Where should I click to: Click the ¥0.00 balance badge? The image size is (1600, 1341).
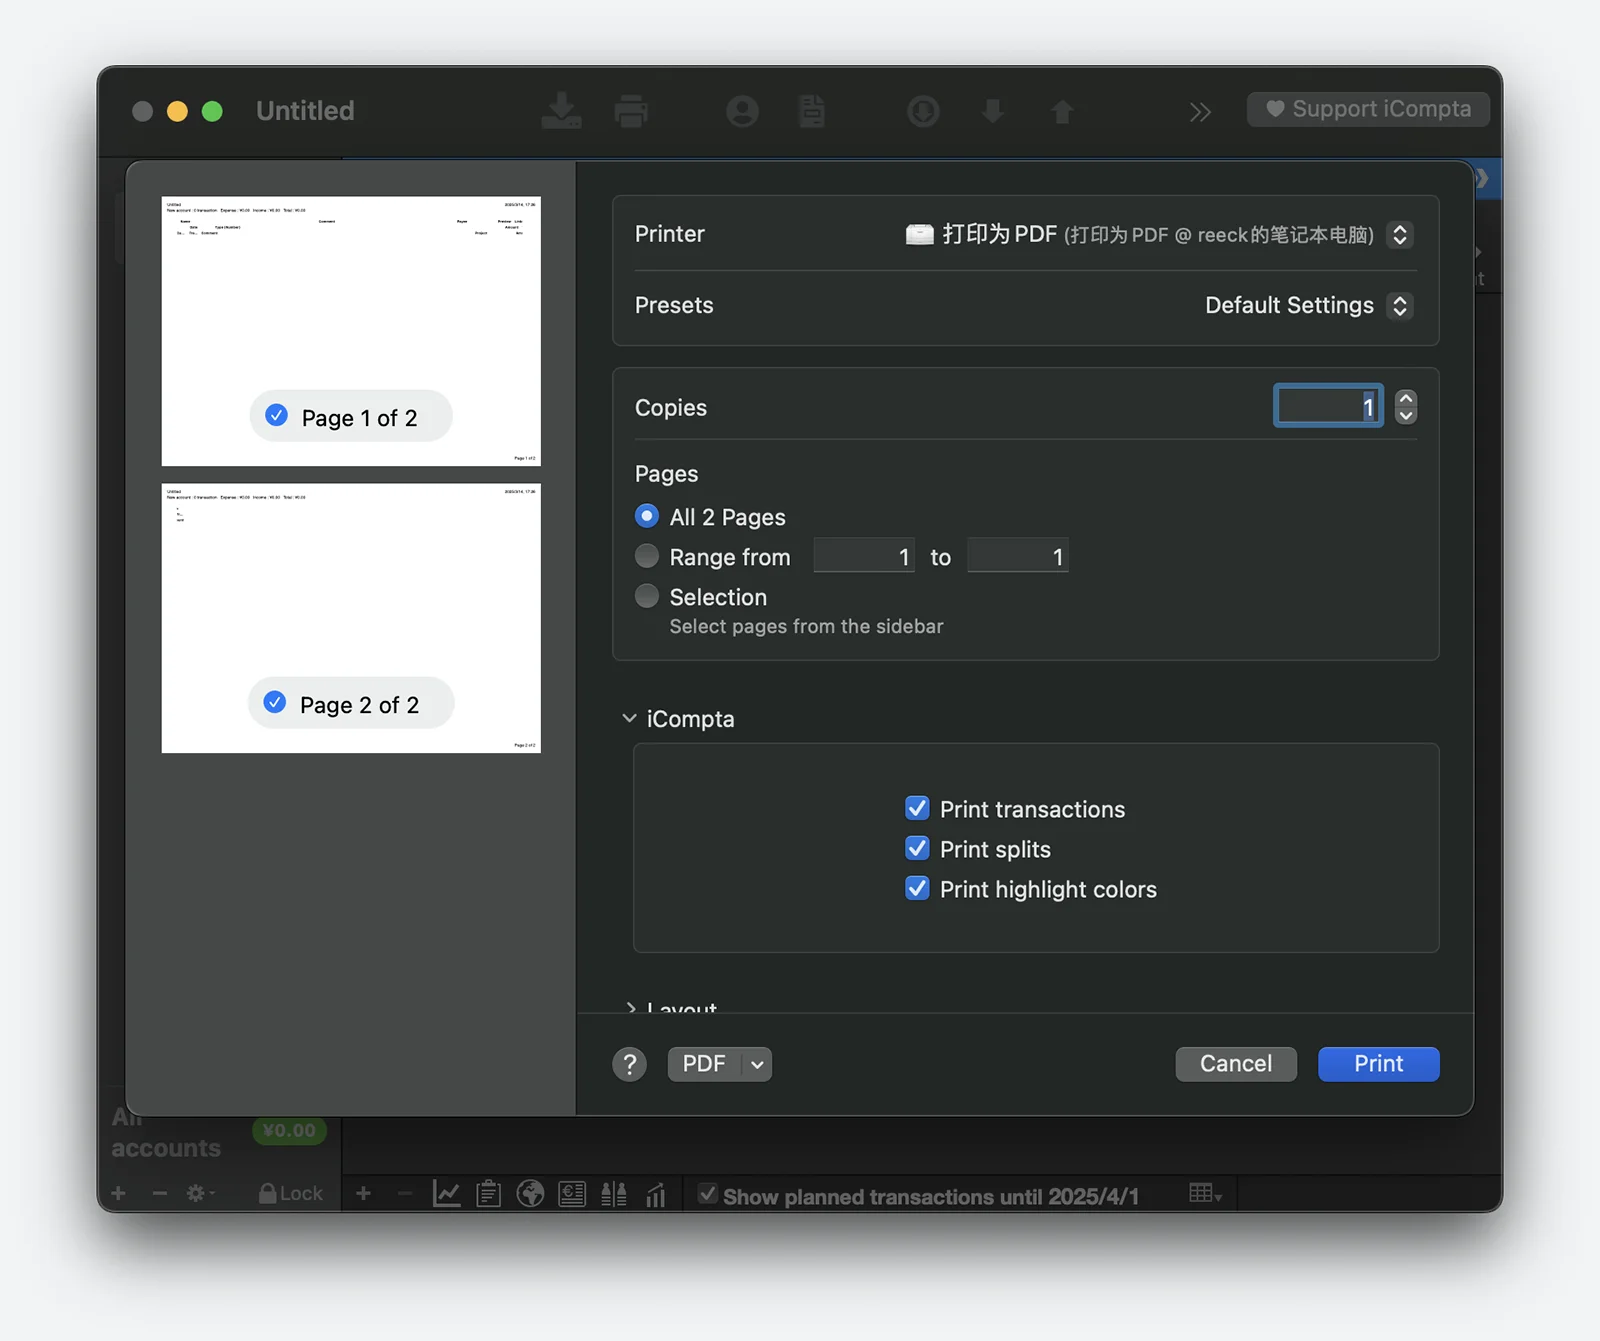click(x=289, y=1130)
